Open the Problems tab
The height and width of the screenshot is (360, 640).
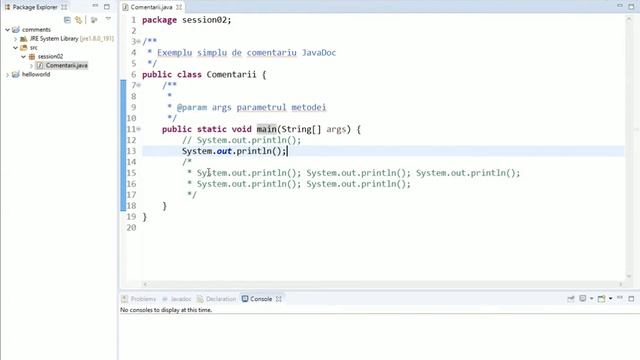(x=139, y=299)
